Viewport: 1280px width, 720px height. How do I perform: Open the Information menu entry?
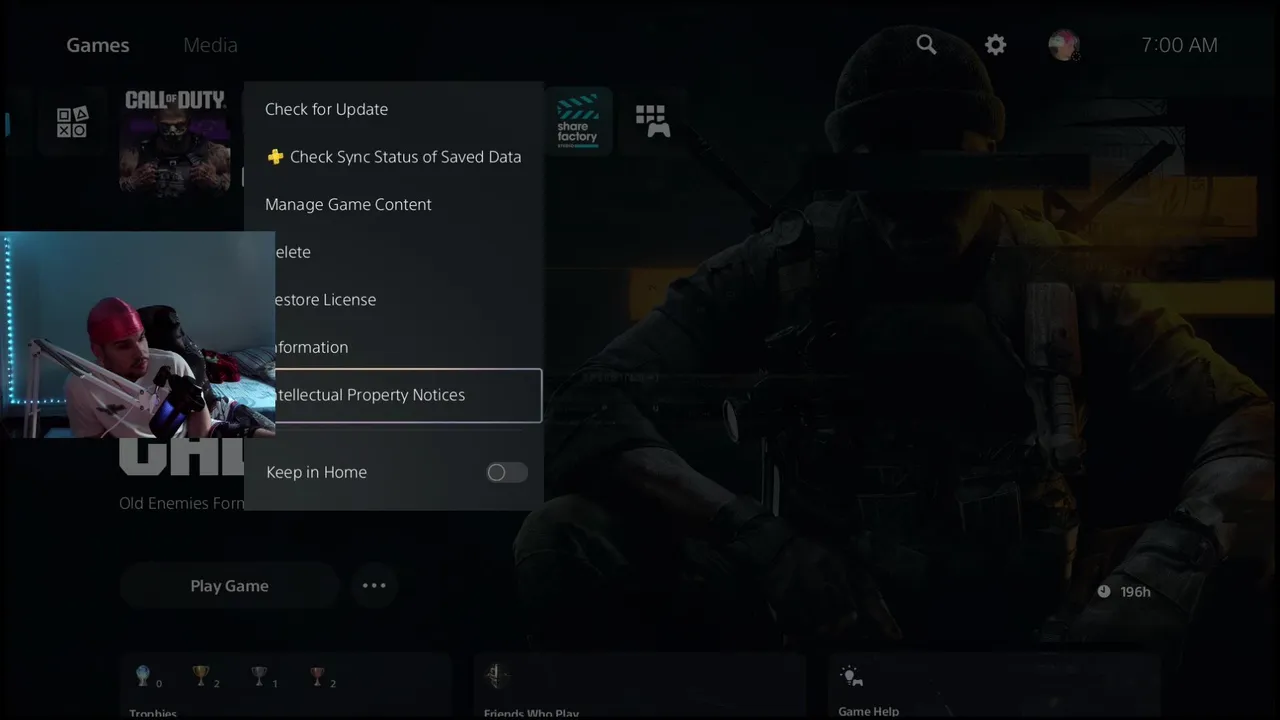coord(408,347)
